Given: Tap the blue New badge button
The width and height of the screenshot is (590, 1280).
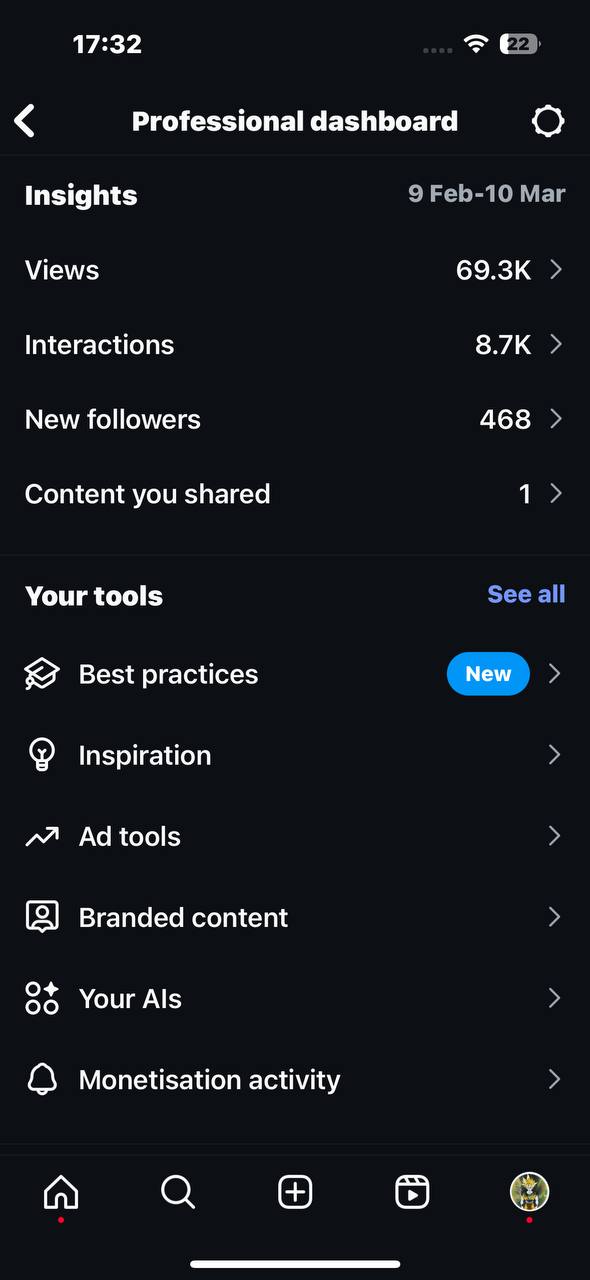Looking at the screenshot, I should click(x=488, y=674).
